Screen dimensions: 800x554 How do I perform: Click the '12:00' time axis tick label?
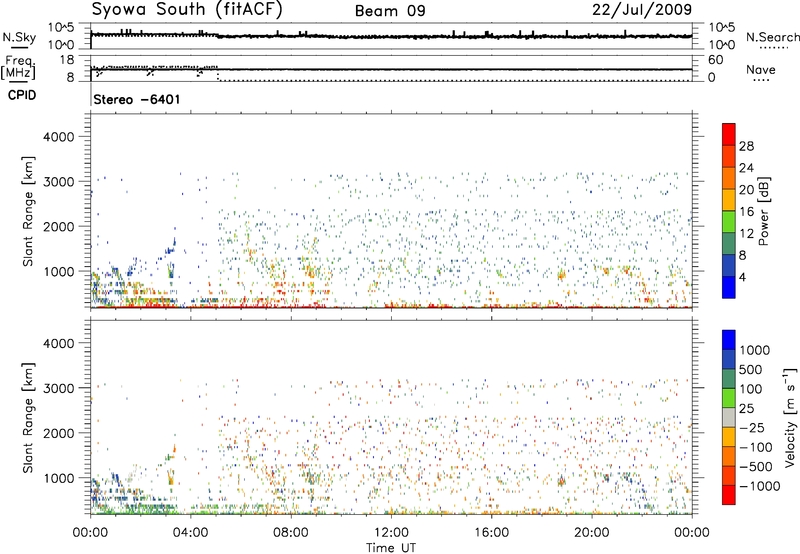coord(391,533)
